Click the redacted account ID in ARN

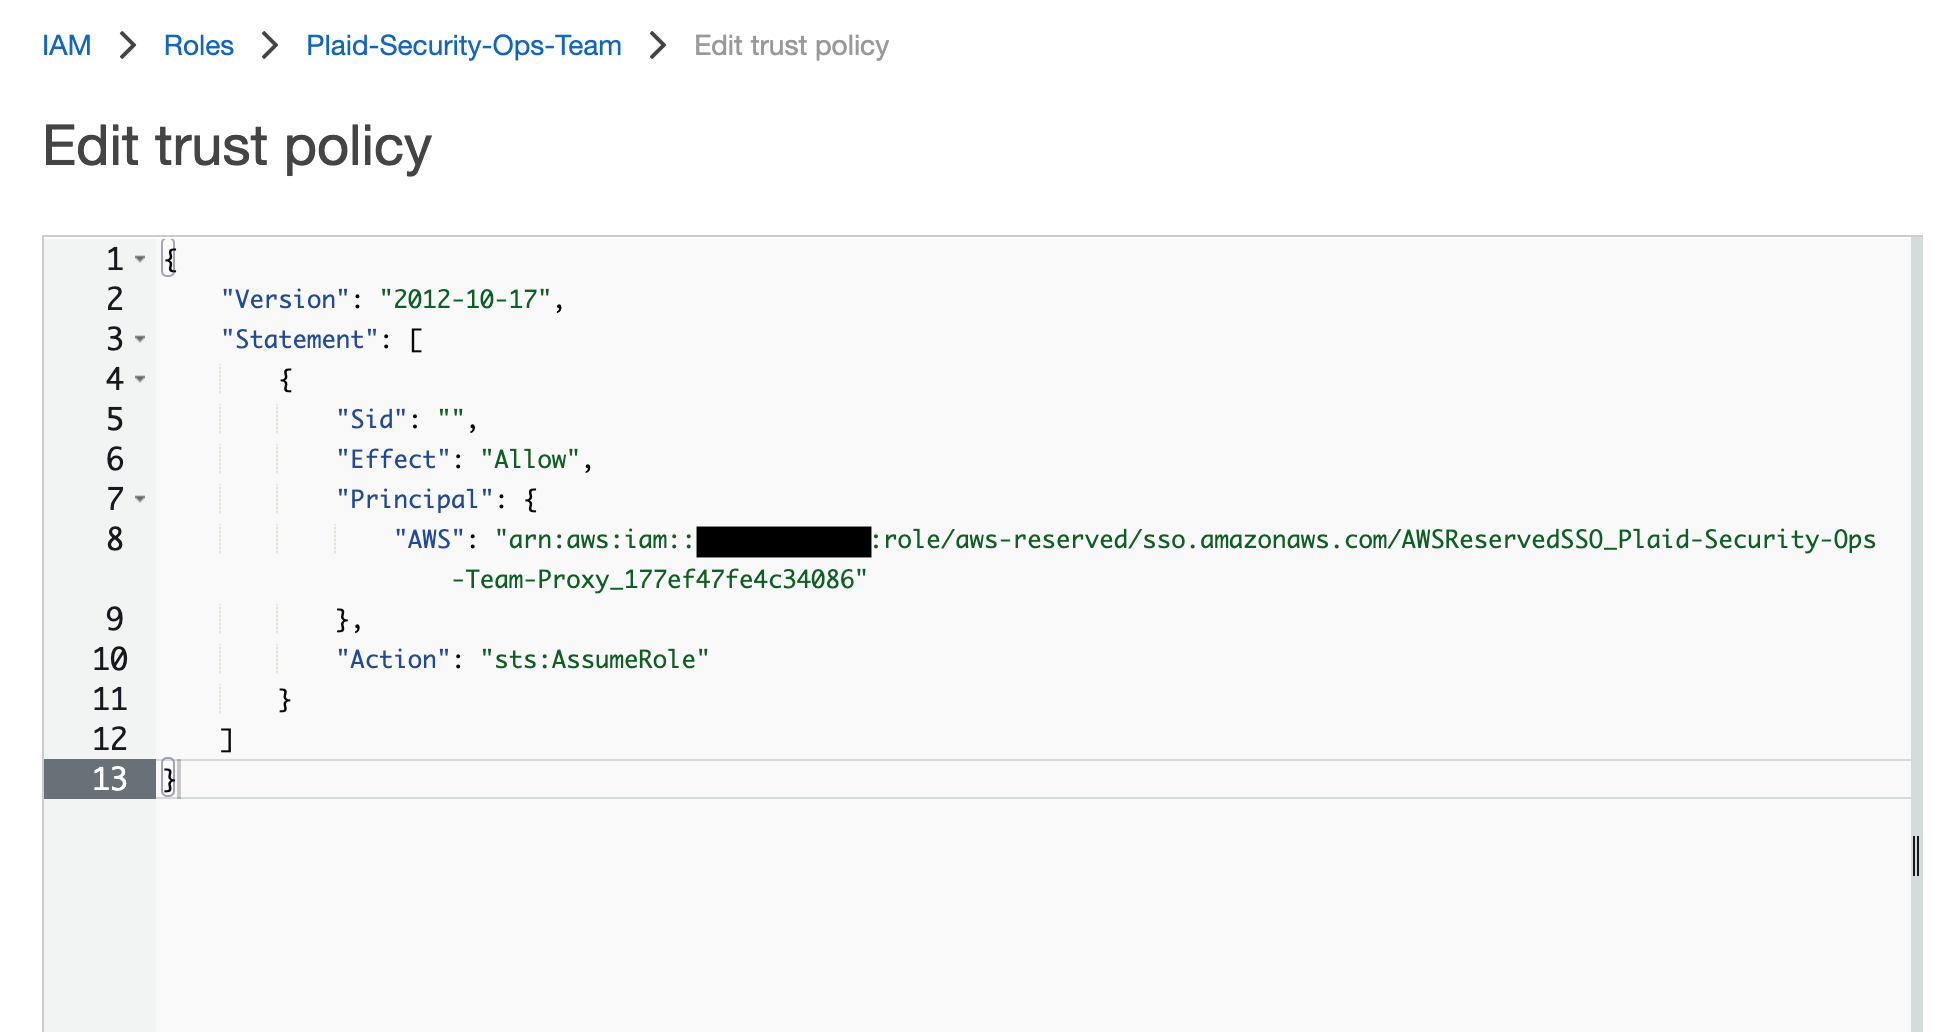click(783, 541)
